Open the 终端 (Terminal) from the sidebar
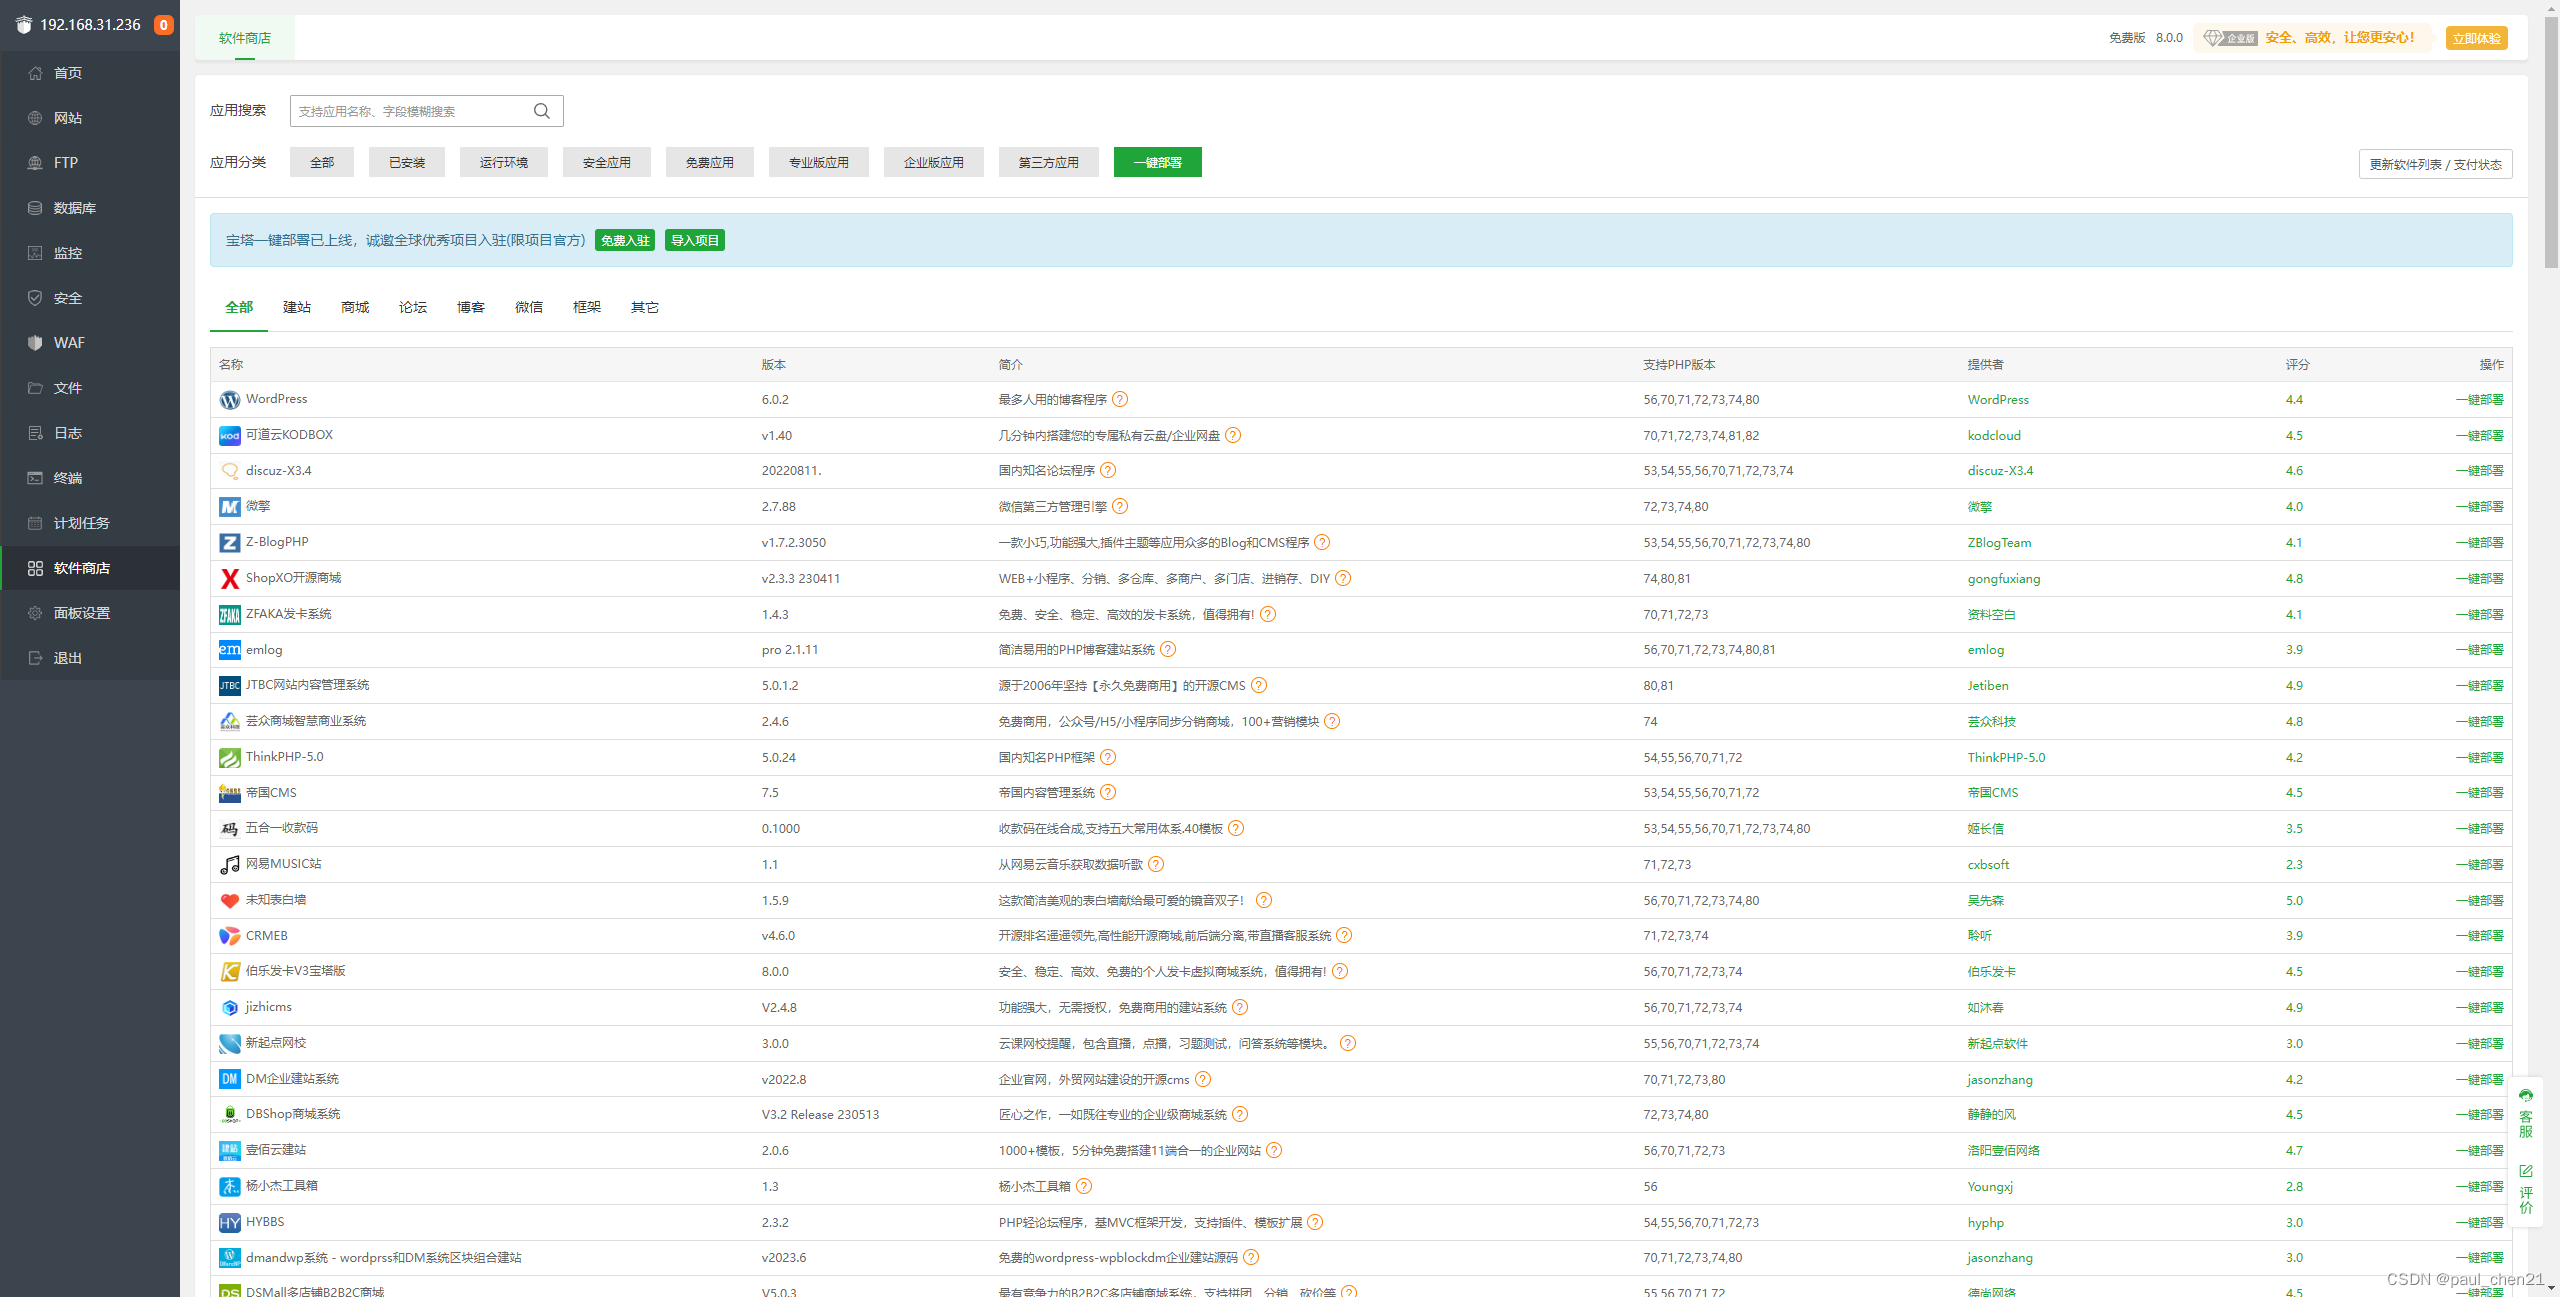Screen dimensions: 2560x1297 (x=68, y=477)
